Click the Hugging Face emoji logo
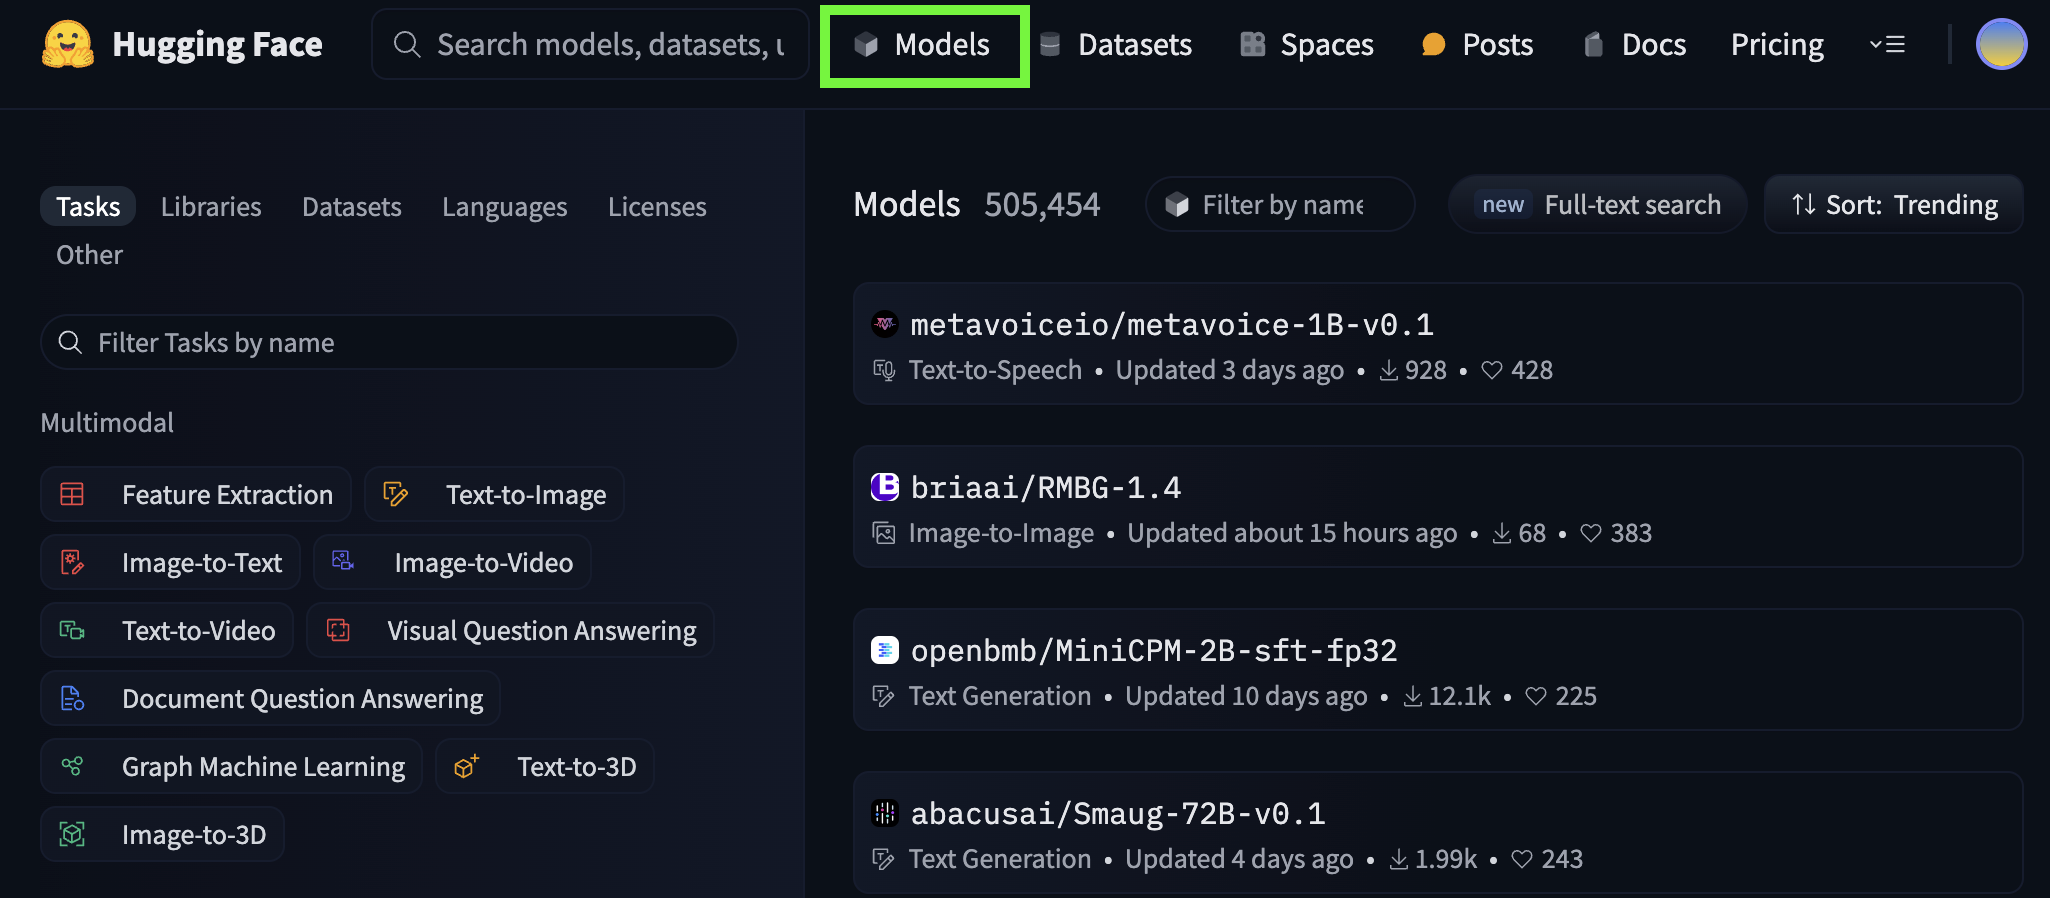This screenshot has width=2050, height=898. [x=67, y=45]
